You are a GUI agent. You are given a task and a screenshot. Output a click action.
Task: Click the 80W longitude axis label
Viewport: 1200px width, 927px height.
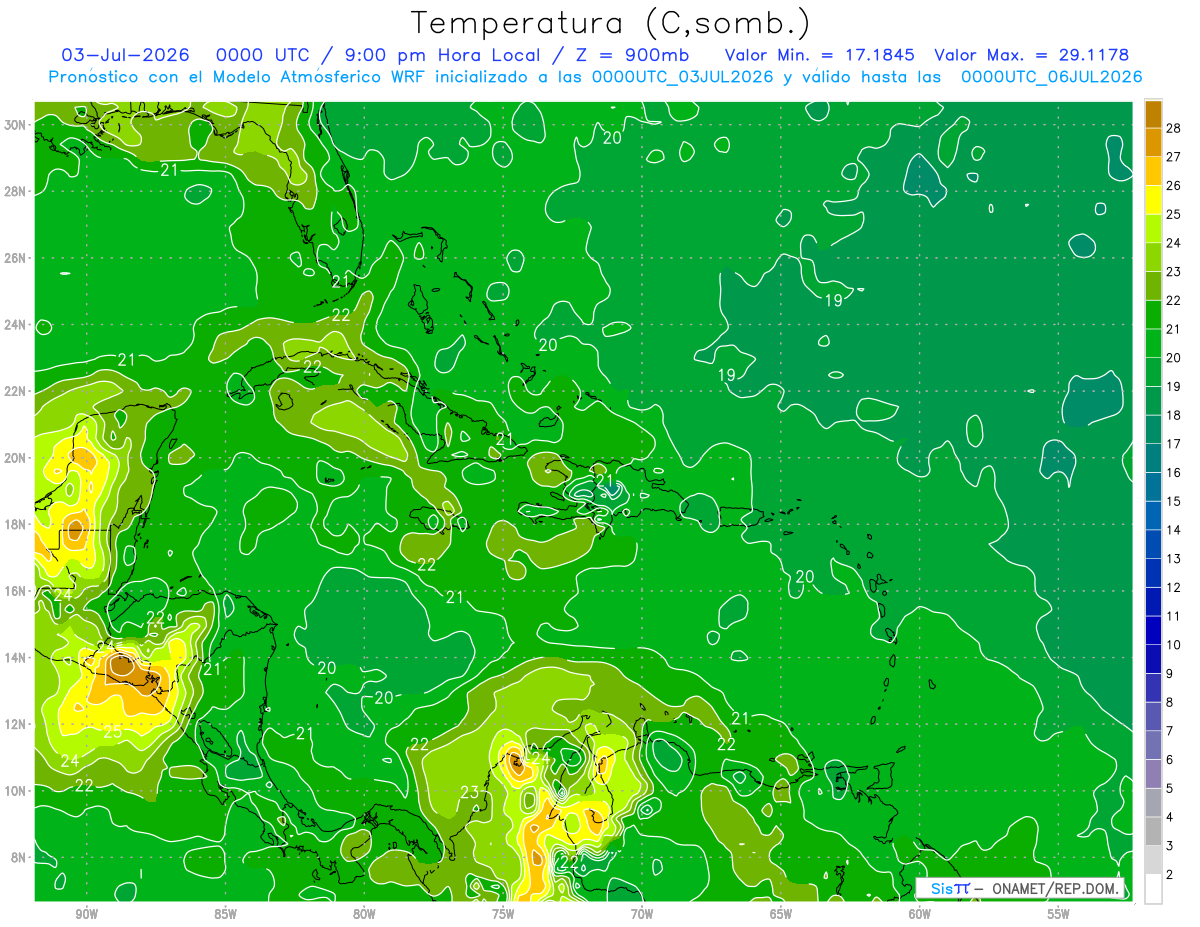click(x=364, y=914)
